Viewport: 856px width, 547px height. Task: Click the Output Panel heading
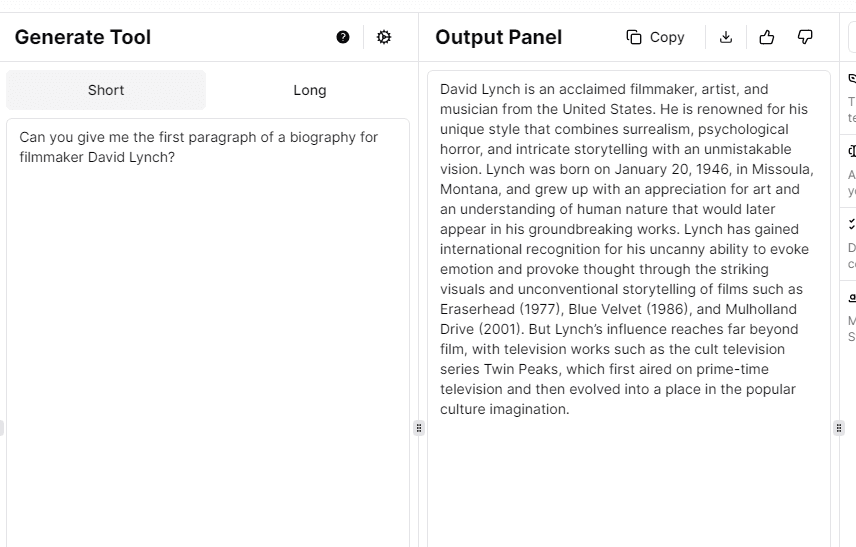[x=498, y=37]
